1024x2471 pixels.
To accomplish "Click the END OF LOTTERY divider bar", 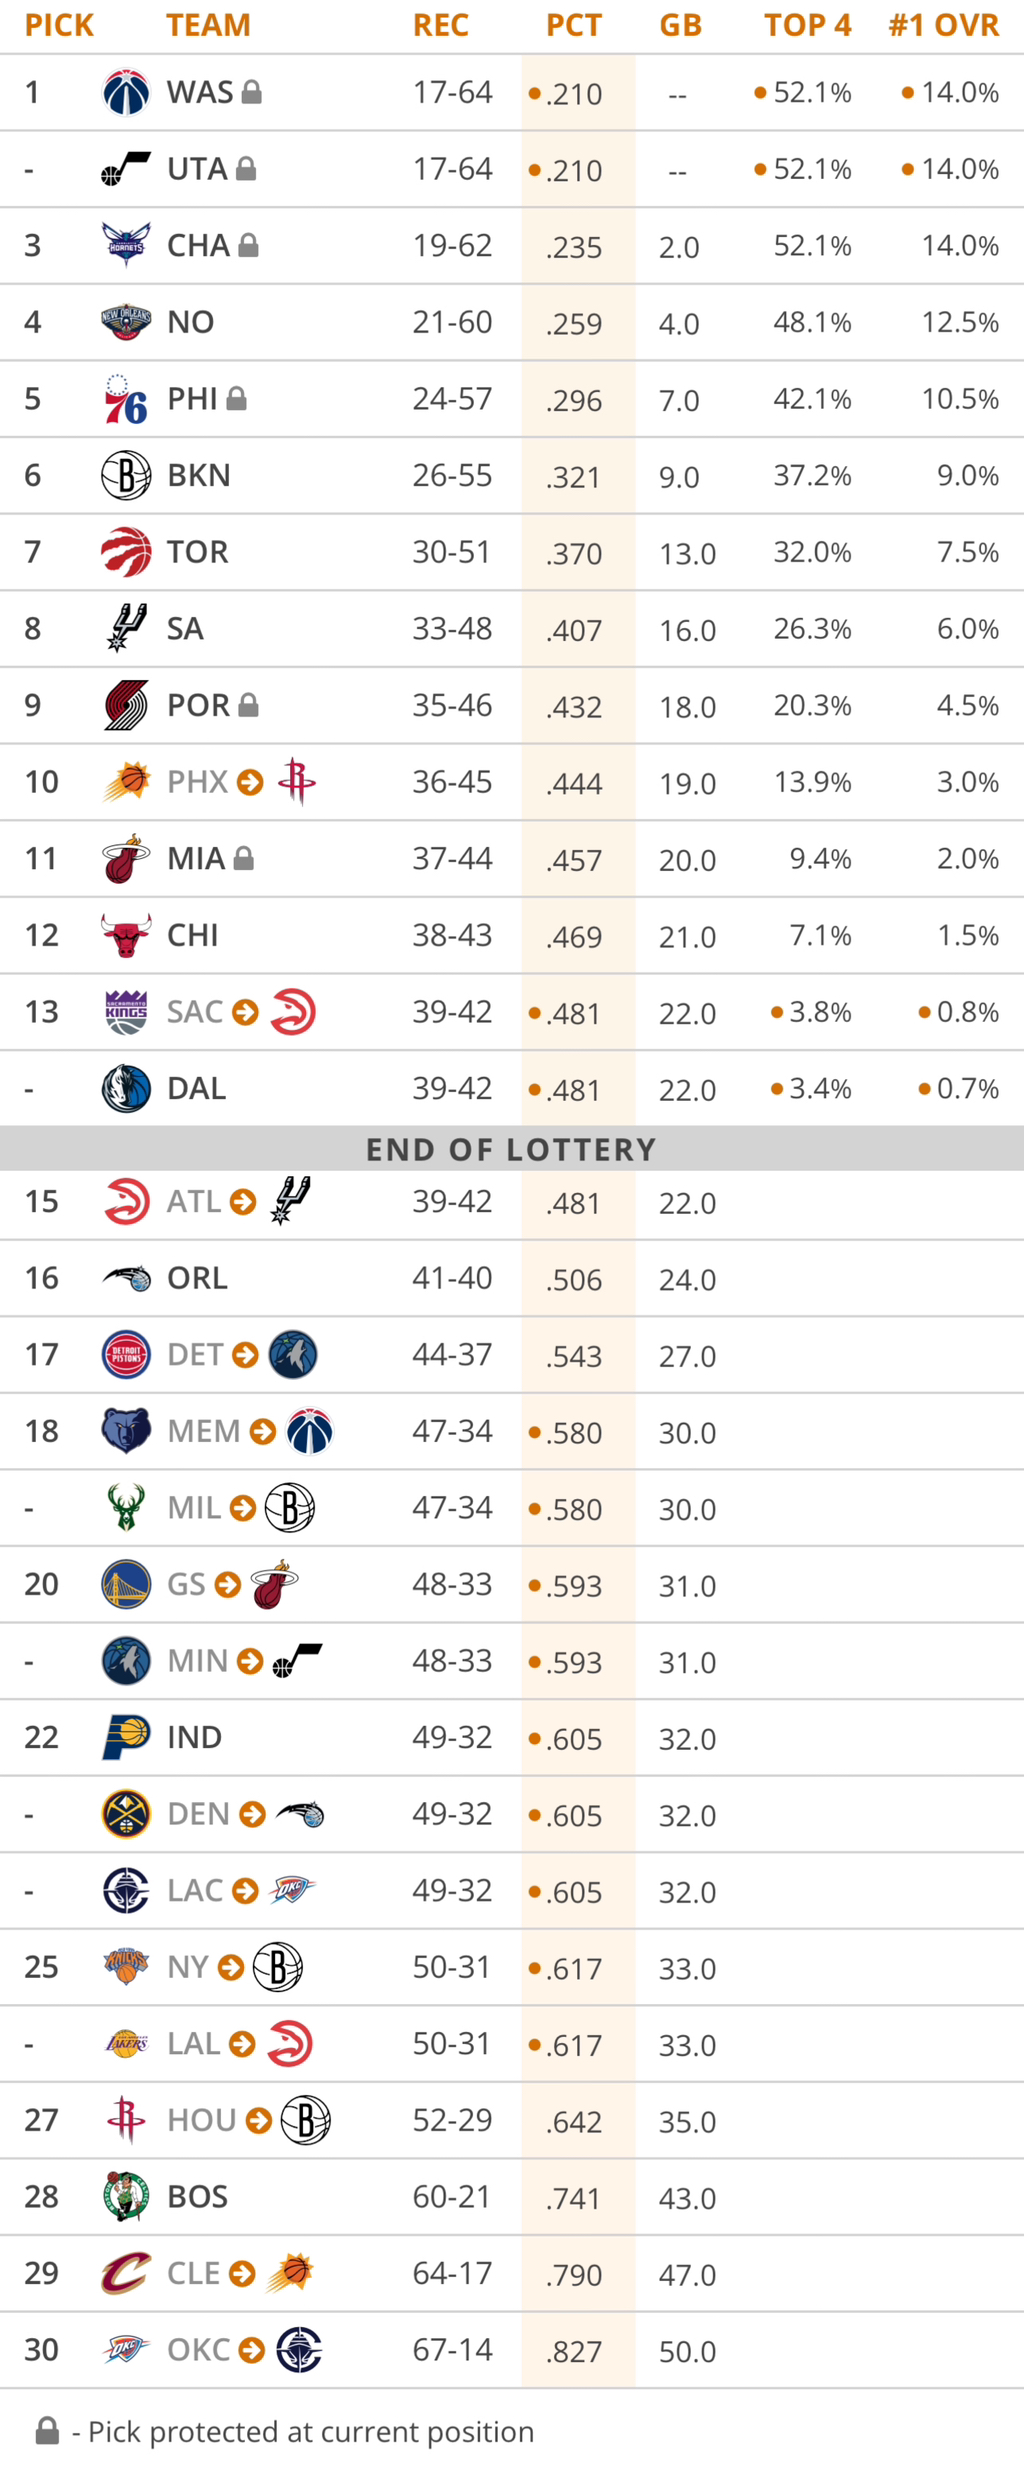I will tap(511, 1149).
